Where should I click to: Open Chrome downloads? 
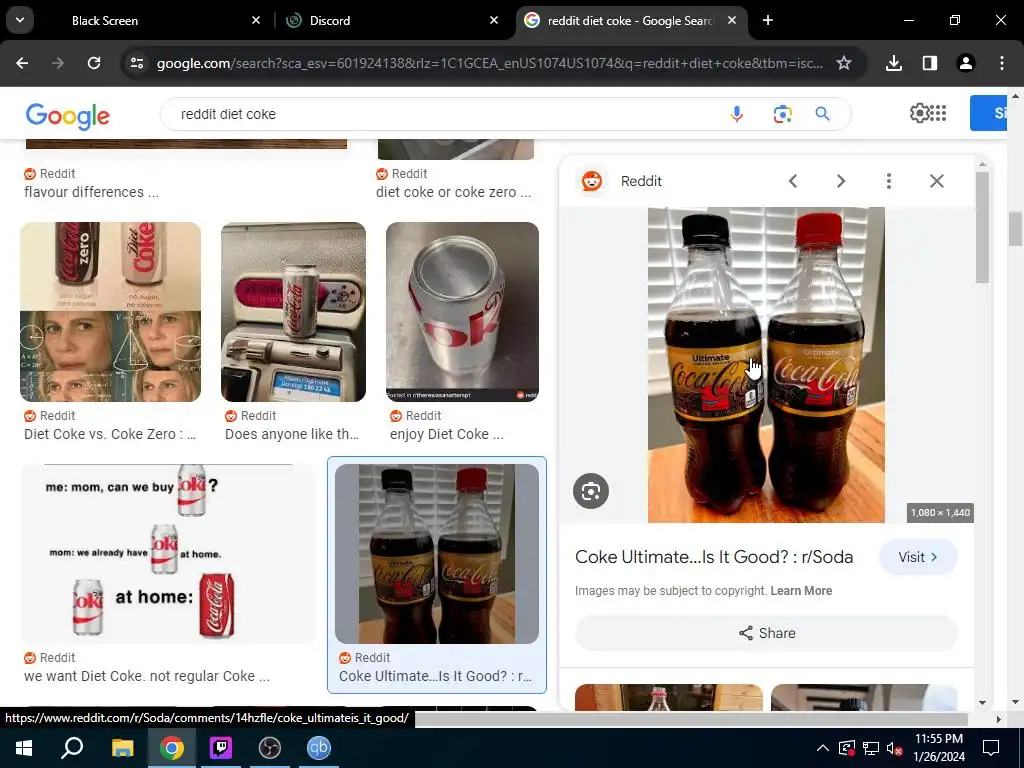[894, 63]
